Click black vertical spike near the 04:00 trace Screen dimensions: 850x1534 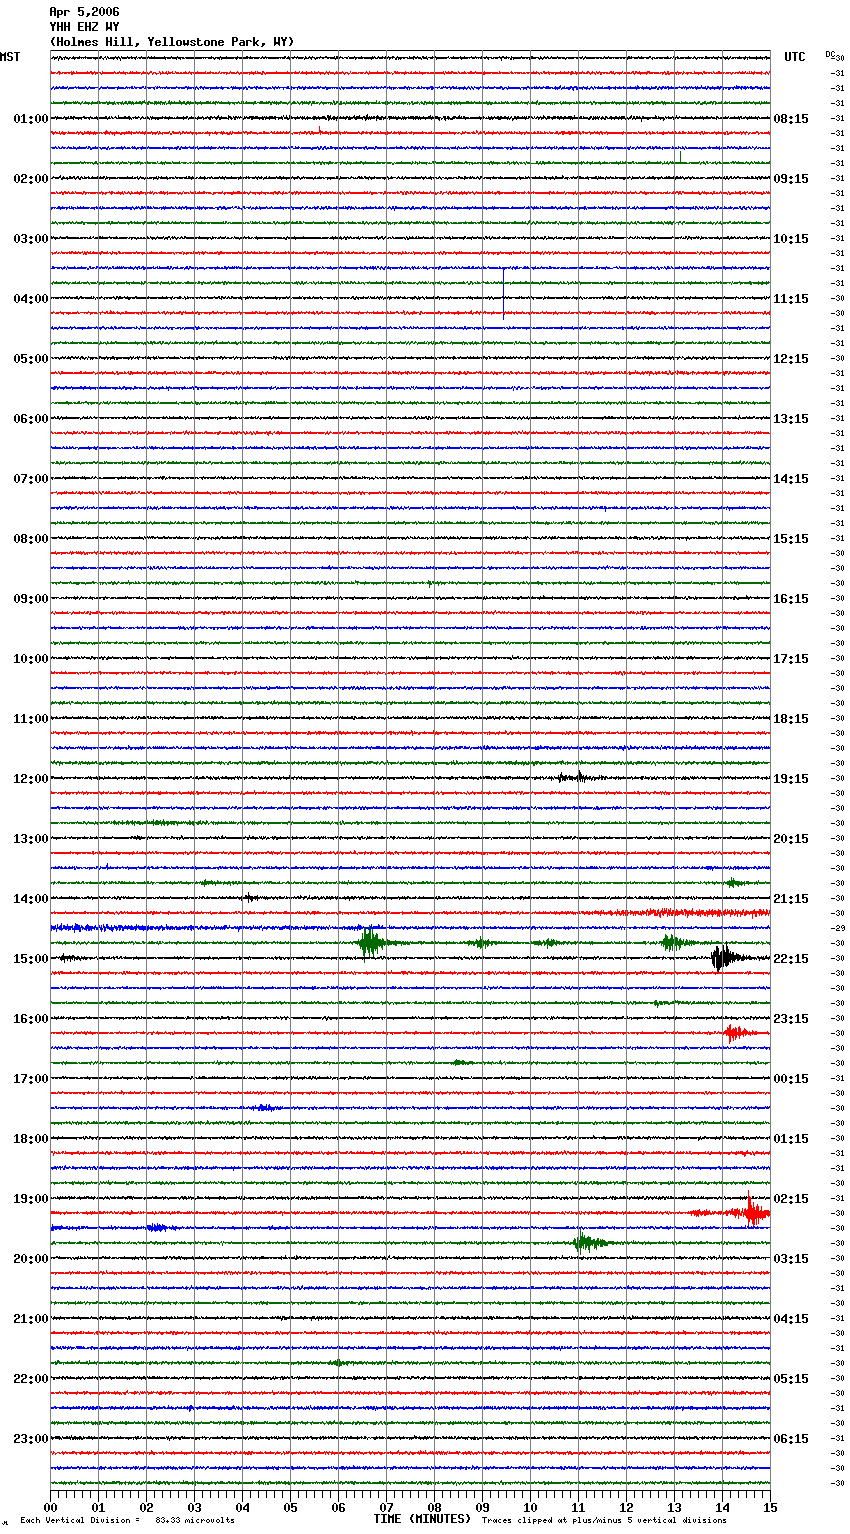click(503, 292)
